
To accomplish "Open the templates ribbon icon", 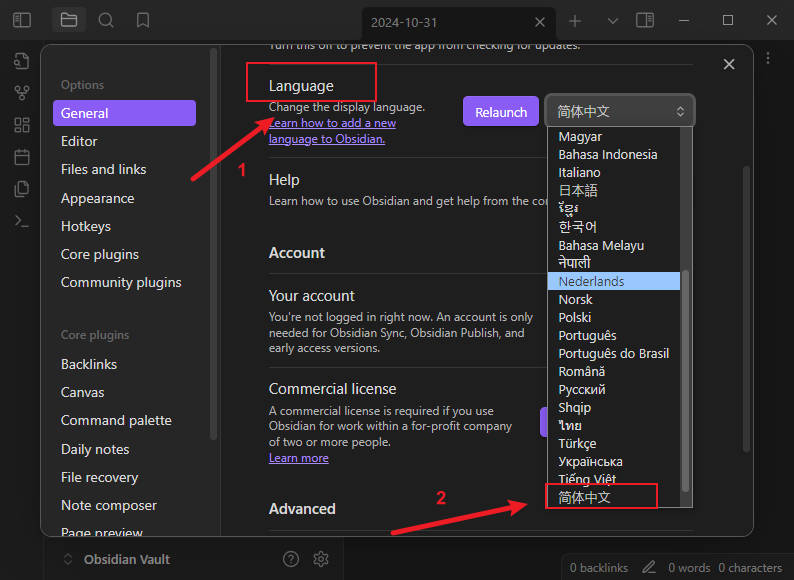I will 22,189.
